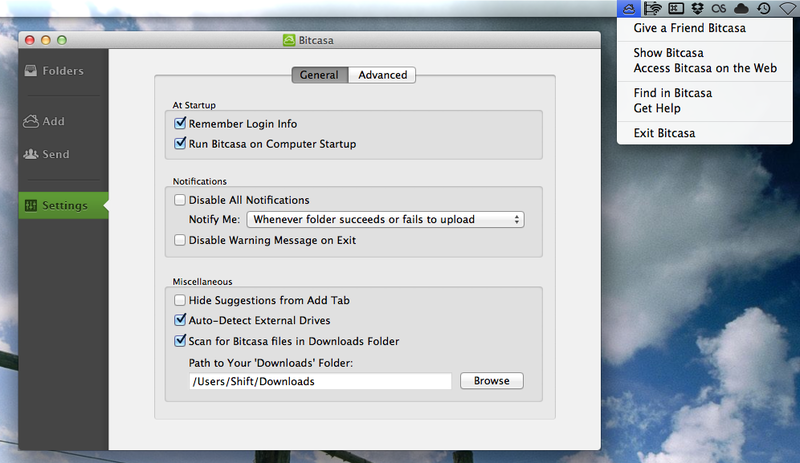Viewport: 800px width, 463px height.
Task: Toggle Run Bitcasa on Computer Startup
Action: click(x=180, y=143)
